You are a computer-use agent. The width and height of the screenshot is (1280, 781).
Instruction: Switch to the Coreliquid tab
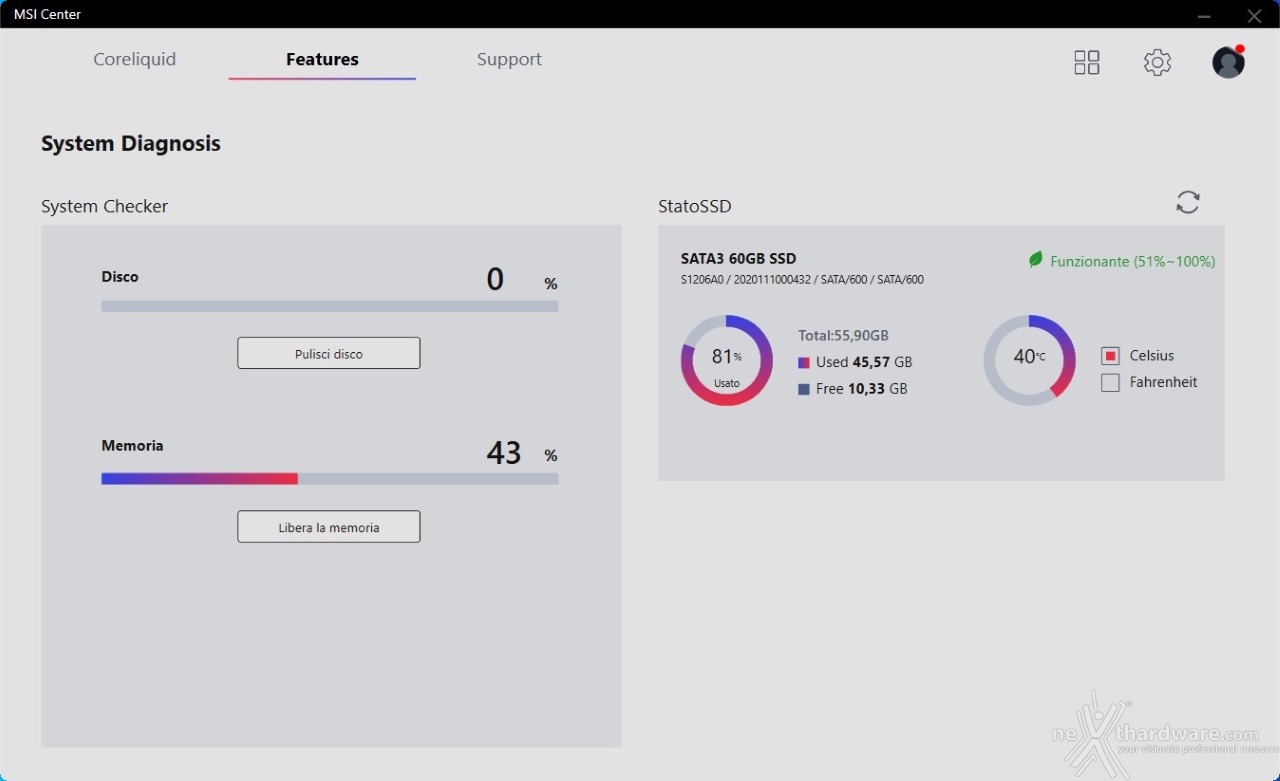pyautogui.click(x=134, y=59)
